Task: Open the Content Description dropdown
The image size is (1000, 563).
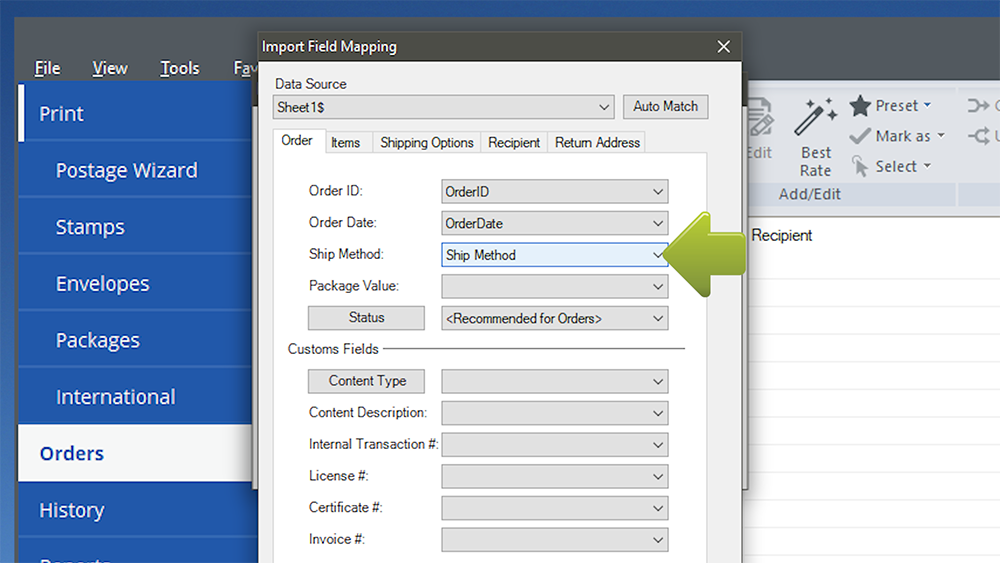Action: 656,413
